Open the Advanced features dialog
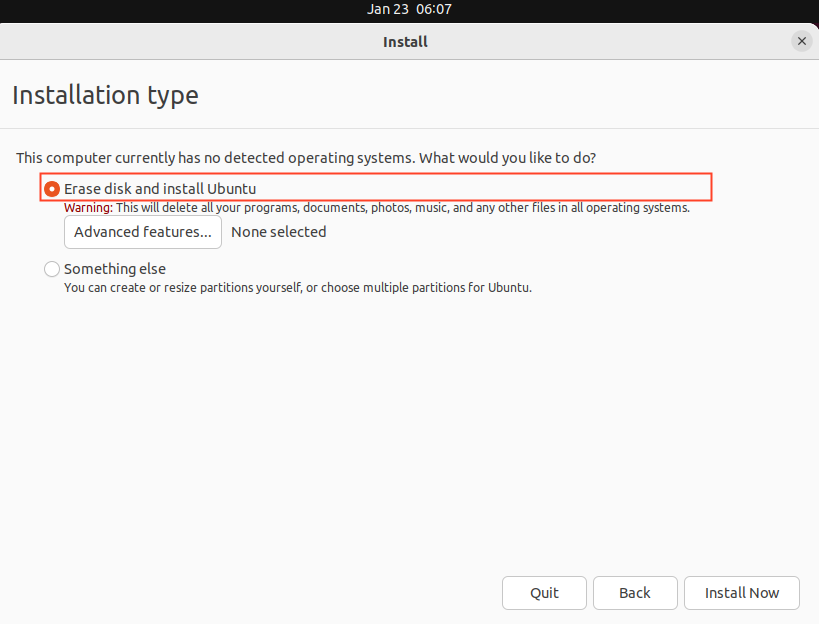The width and height of the screenshot is (819, 624). 143,232
